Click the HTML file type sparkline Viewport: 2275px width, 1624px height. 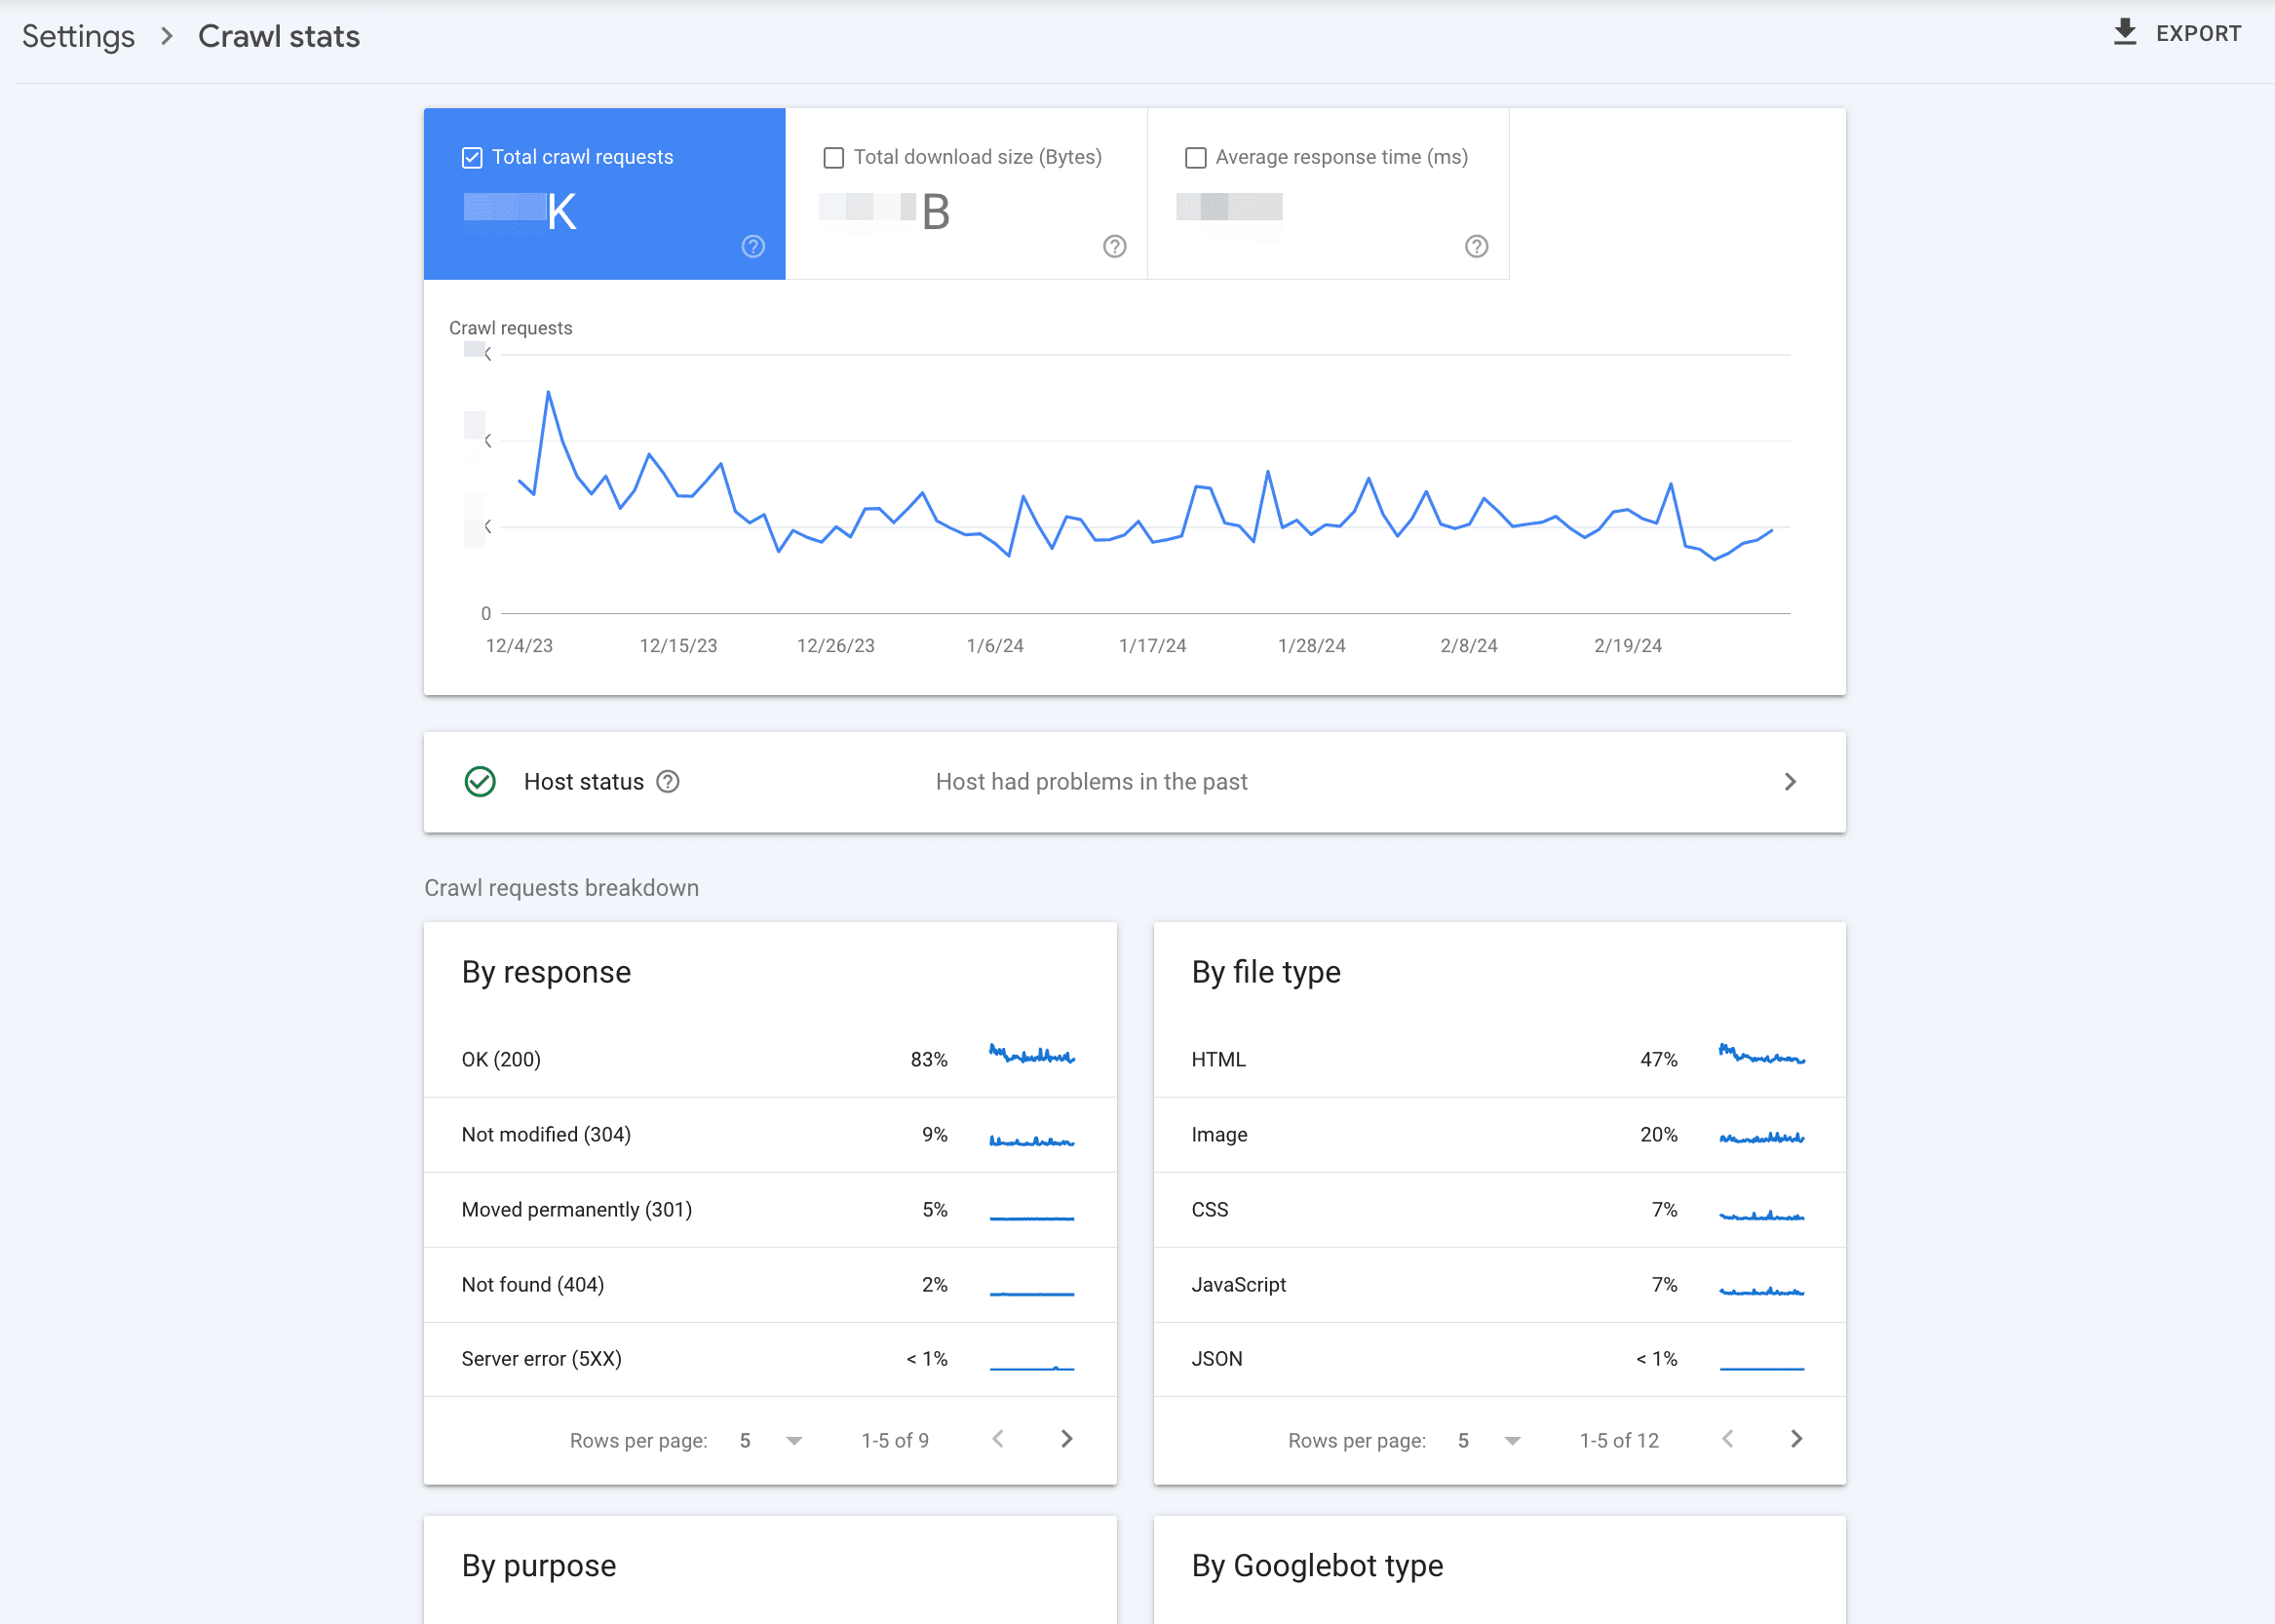tap(1762, 1054)
